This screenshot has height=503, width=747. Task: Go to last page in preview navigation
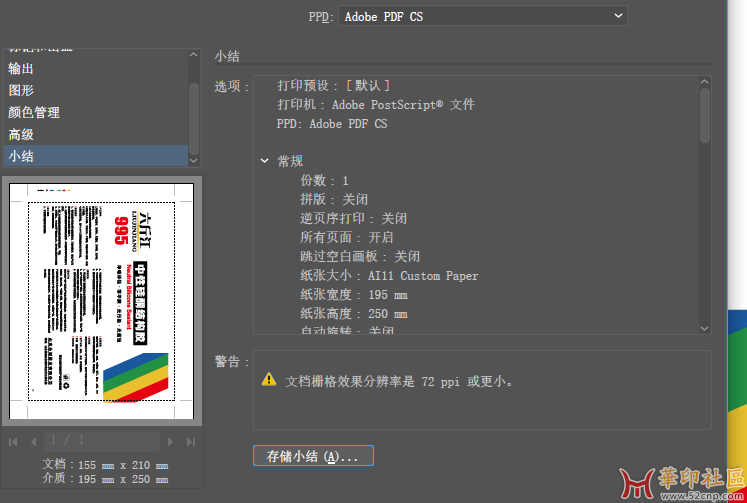[x=191, y=442]
